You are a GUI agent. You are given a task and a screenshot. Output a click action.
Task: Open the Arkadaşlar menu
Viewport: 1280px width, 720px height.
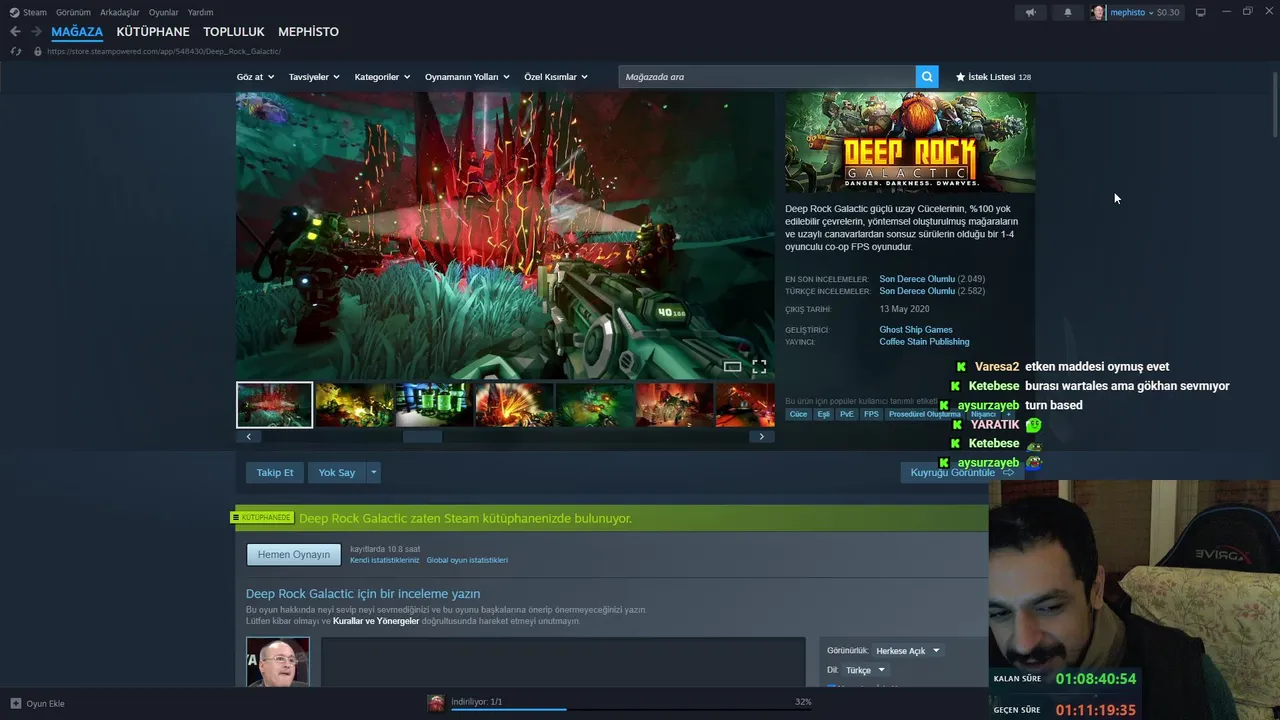point(120,12)
